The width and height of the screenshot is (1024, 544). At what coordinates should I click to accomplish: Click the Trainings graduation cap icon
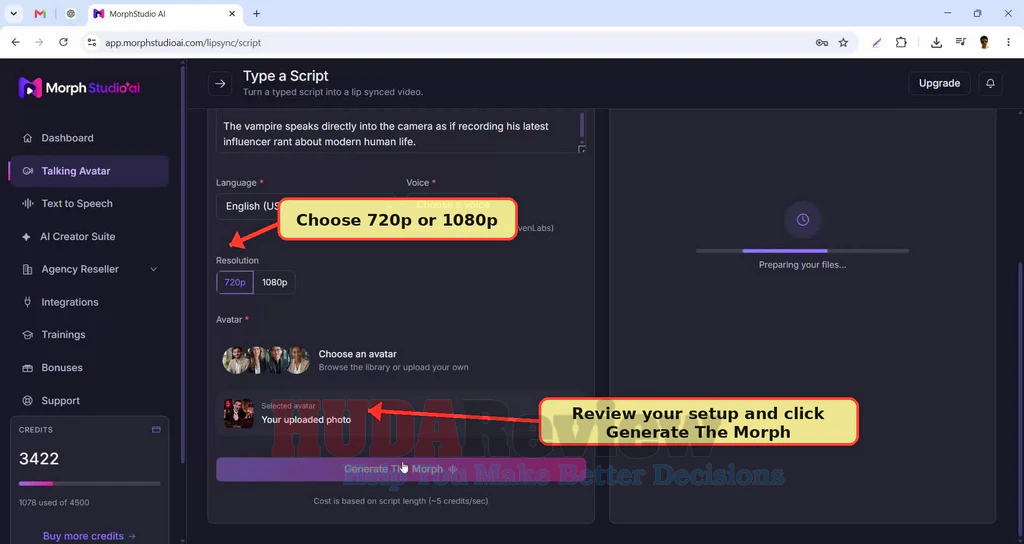27,334
